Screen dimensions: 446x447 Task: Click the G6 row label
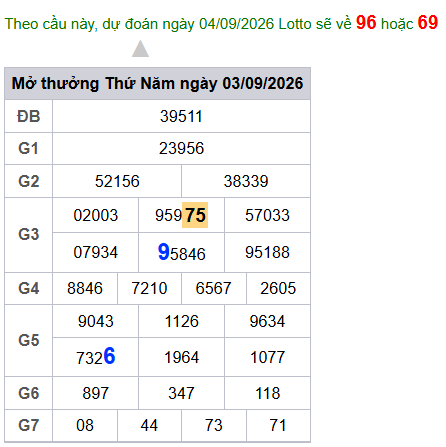point(29,393)
